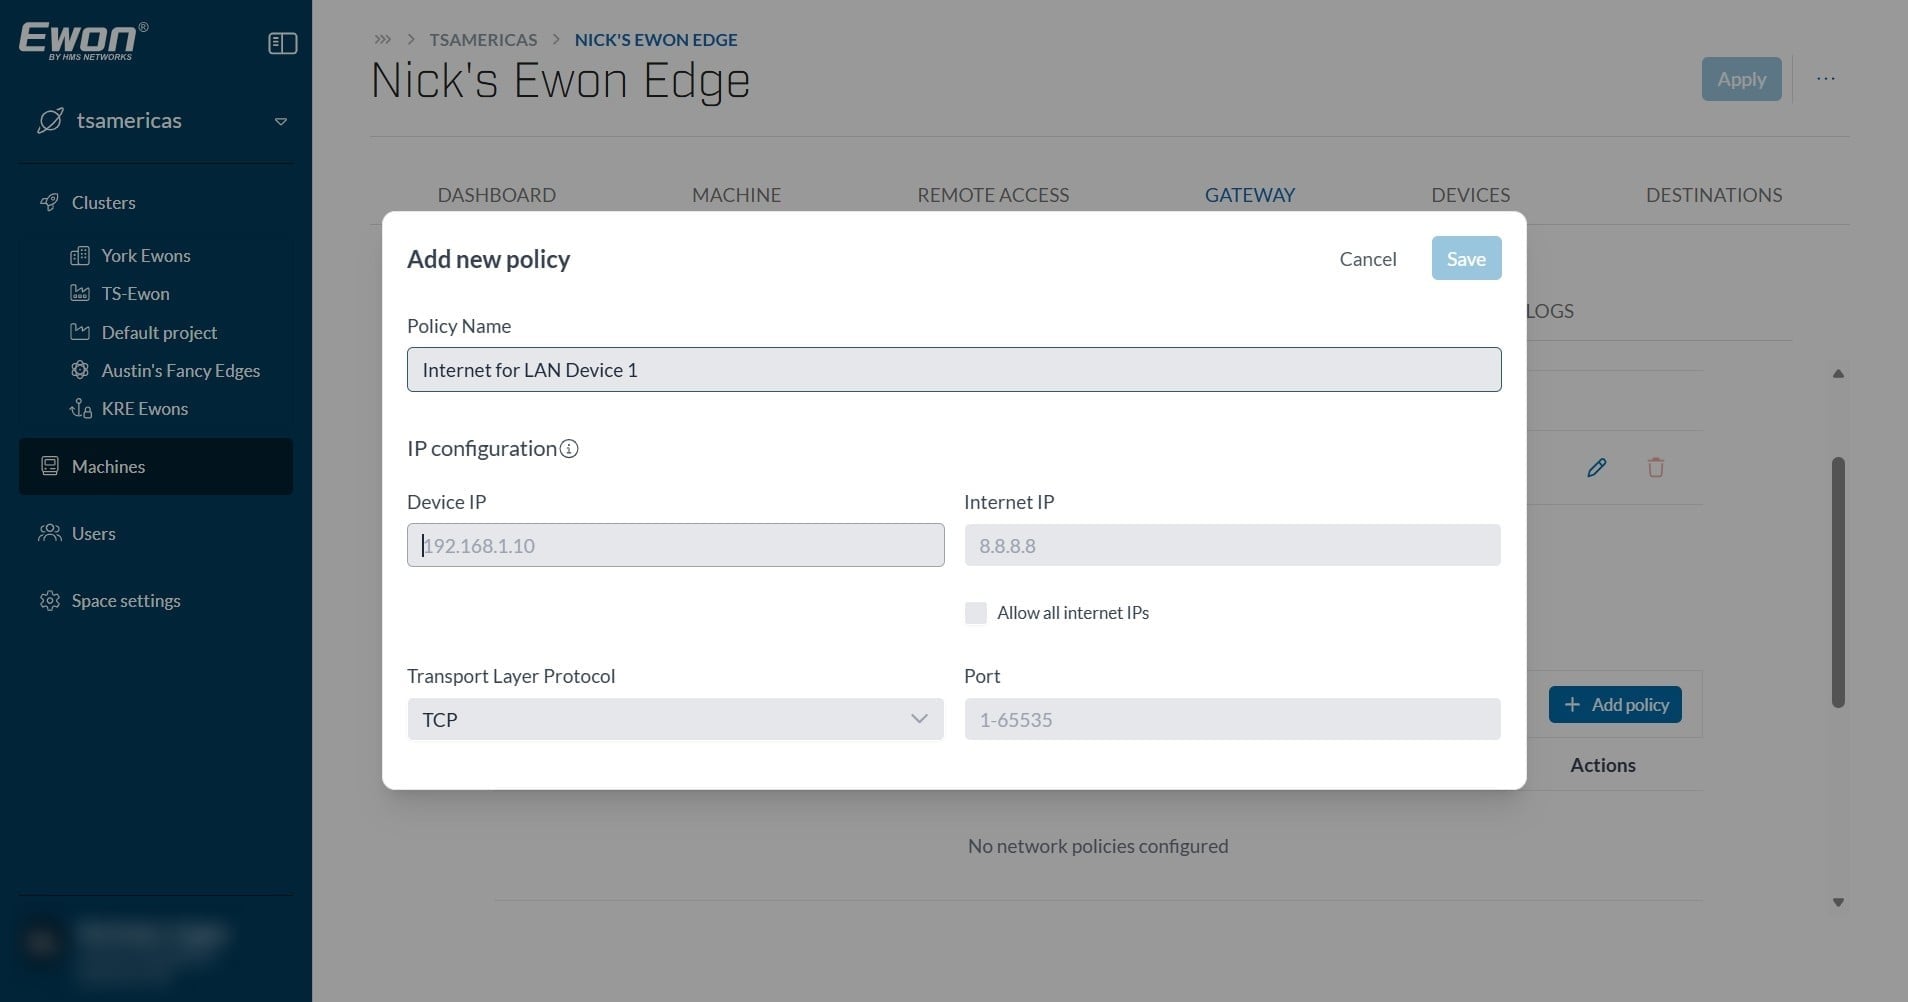Click the Policy Name input field

(954, 370)
